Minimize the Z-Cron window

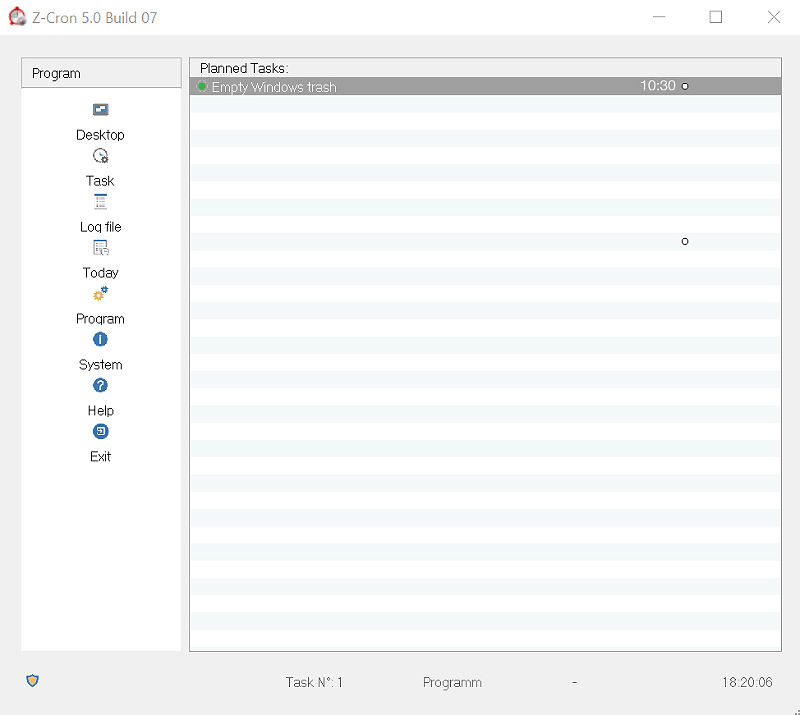click(x=659, y=17)
